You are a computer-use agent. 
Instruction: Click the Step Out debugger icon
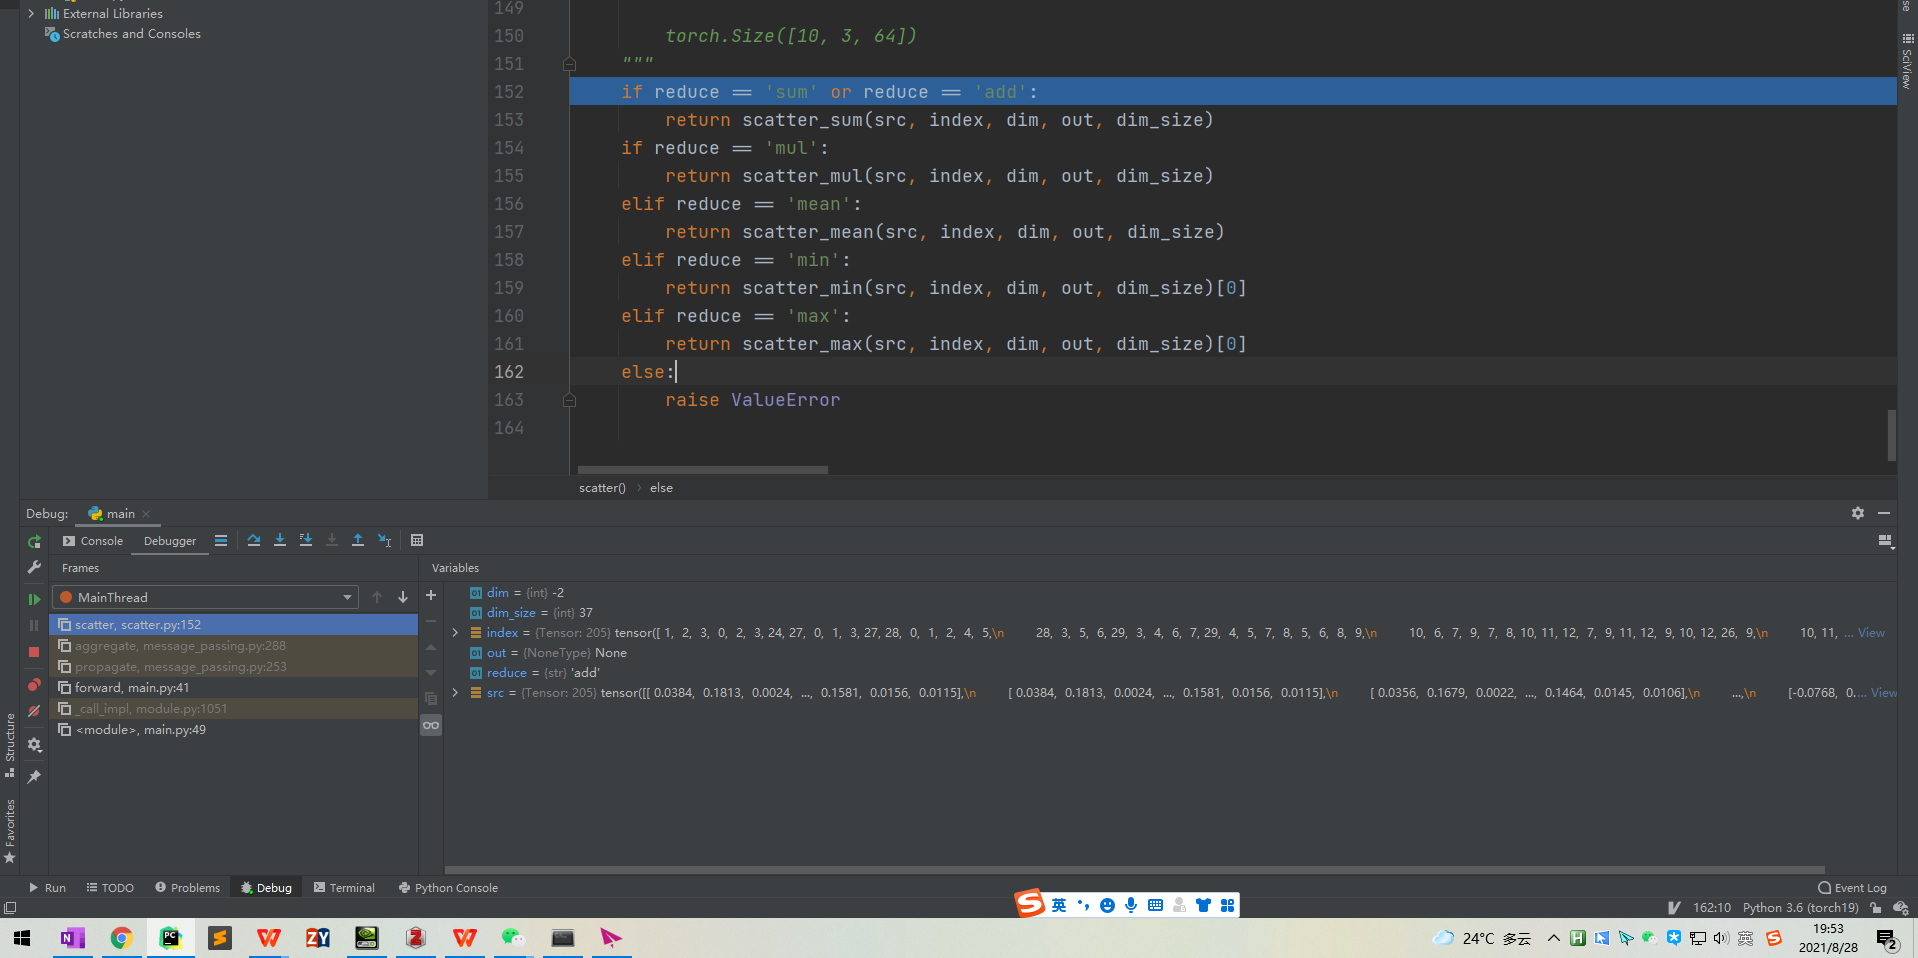tap(358, 540)
